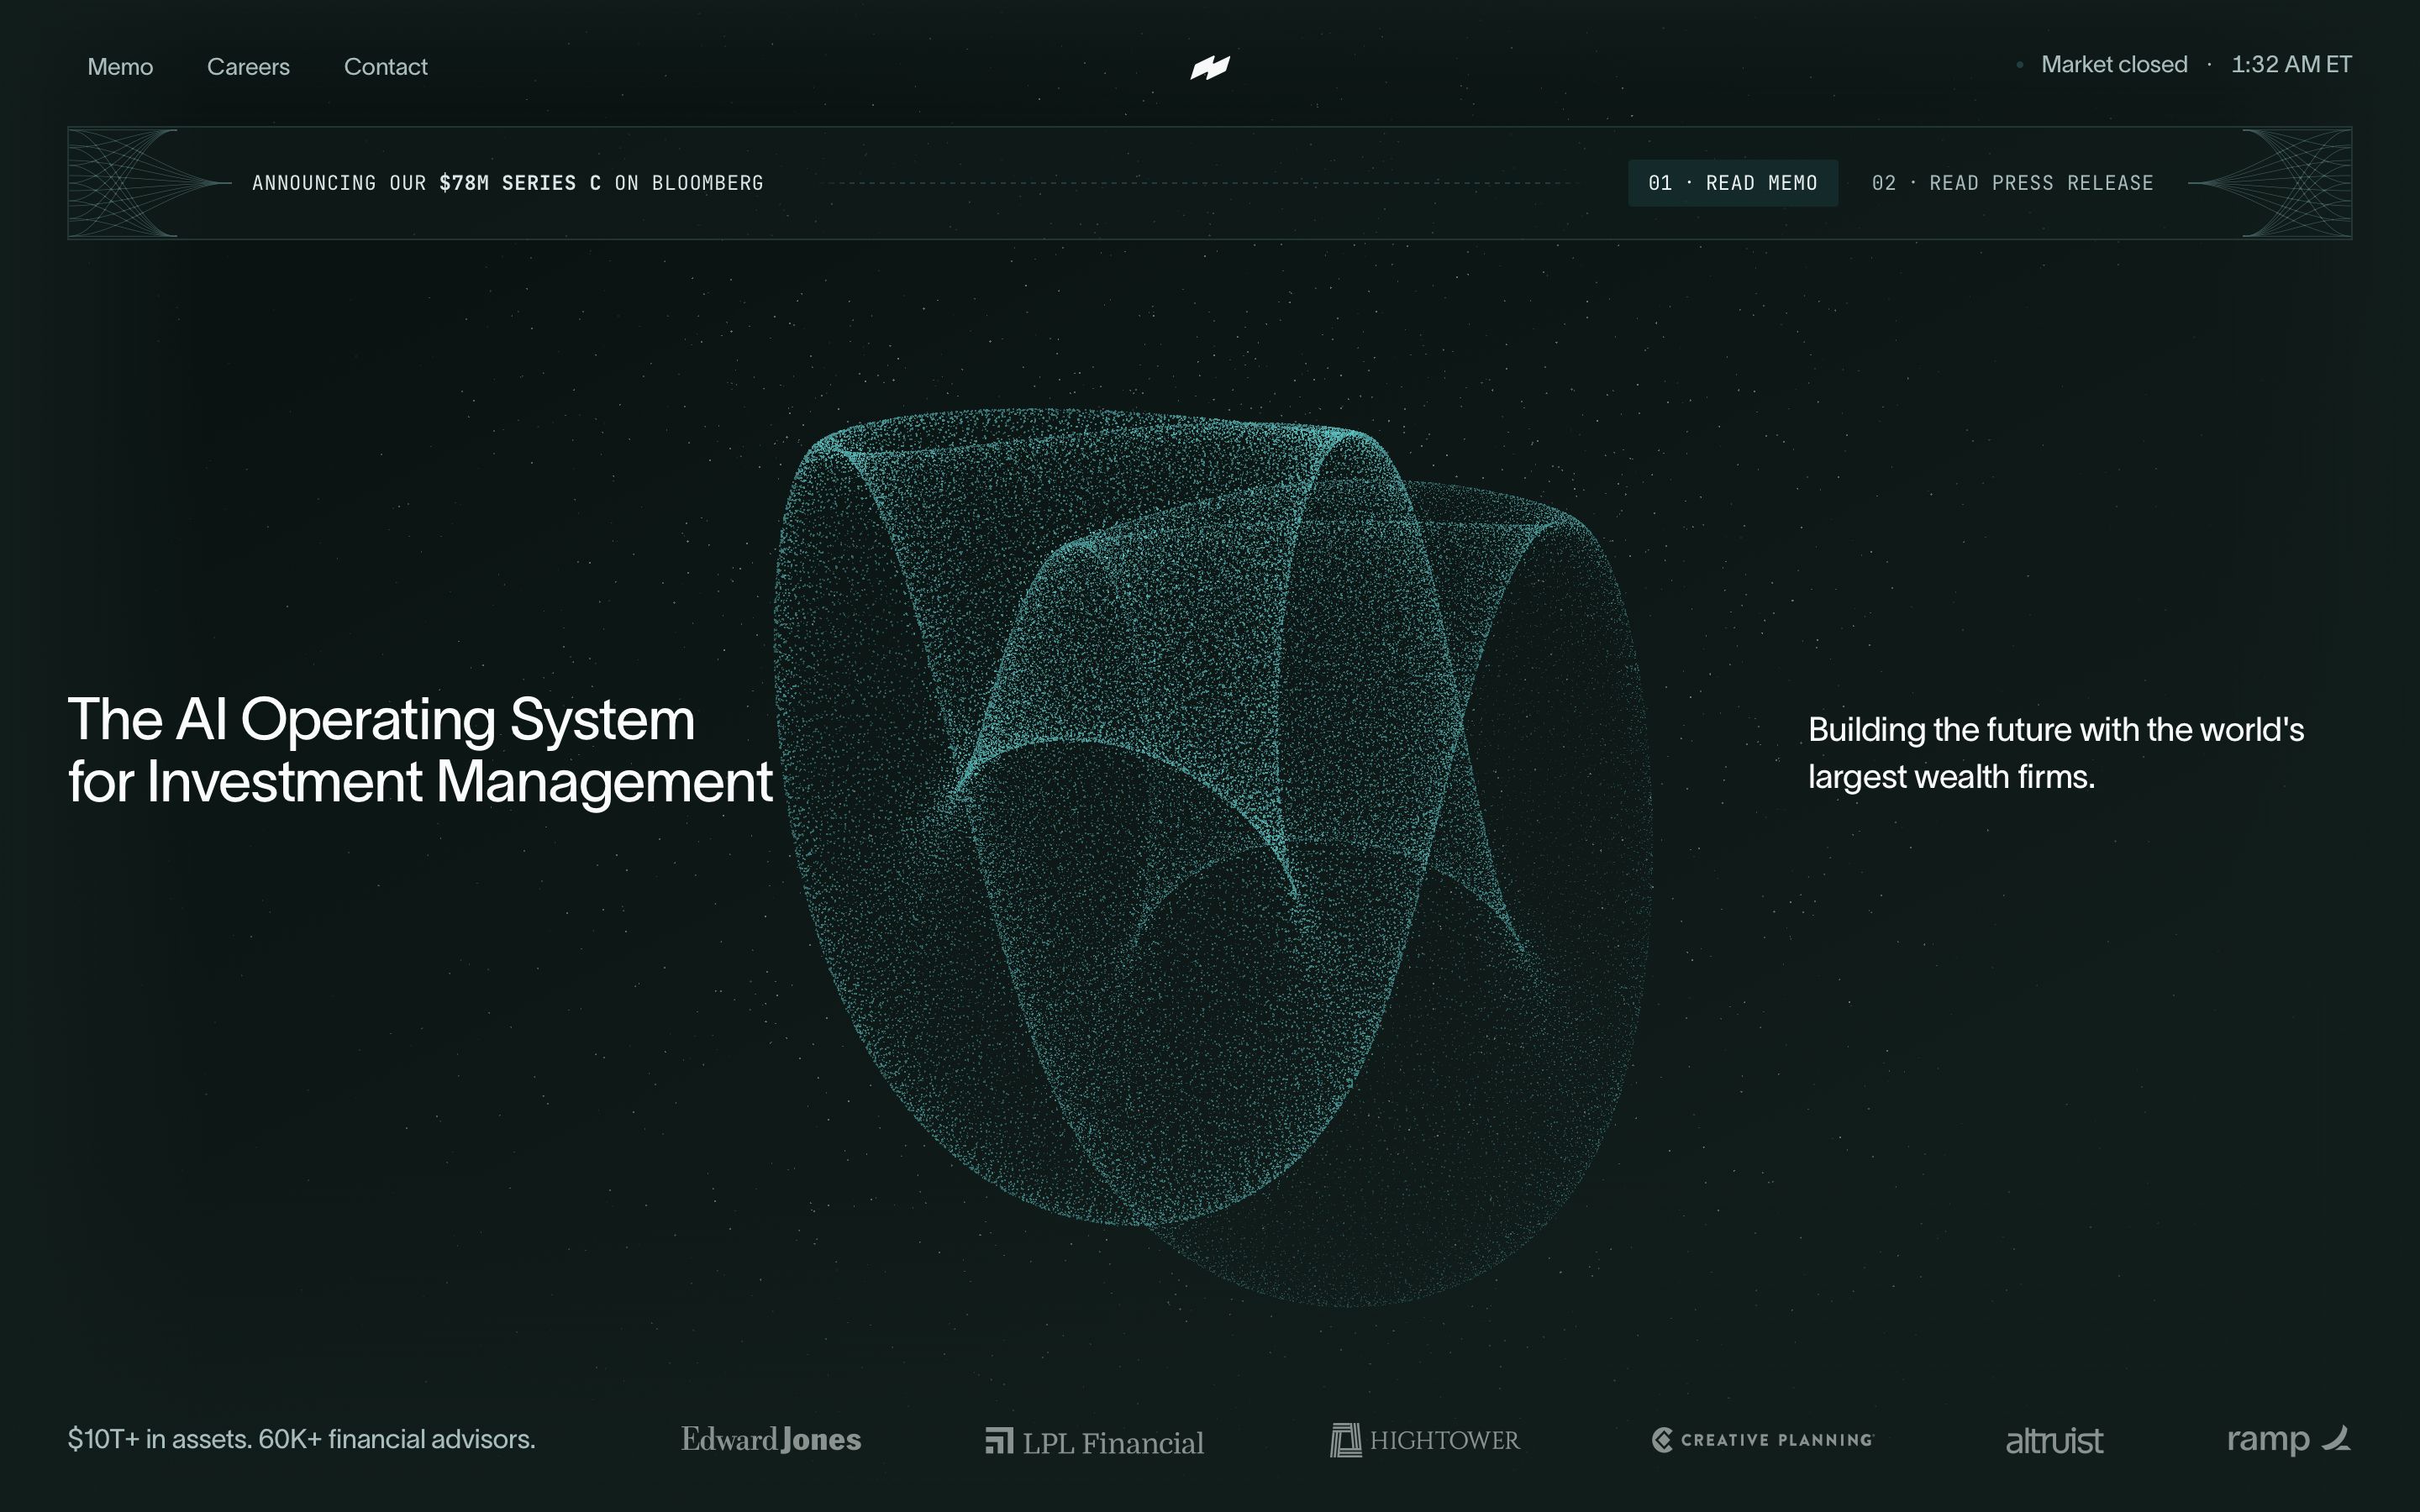The height and width of the screenshot is (1512, 2420).
Task: Go to the Careers page
Action: pos(248,67)
